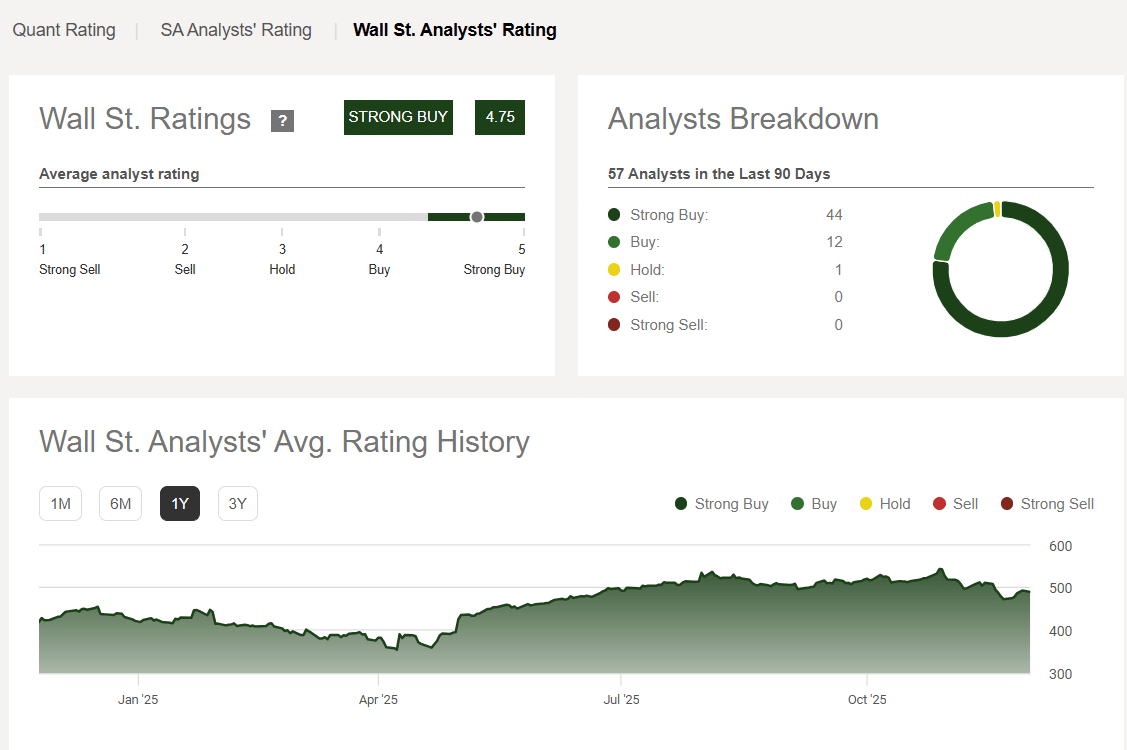This screenshot has width=1127, height=750.
Task: Click the STRONG BUY rating badge
Action: pos(398,117)
